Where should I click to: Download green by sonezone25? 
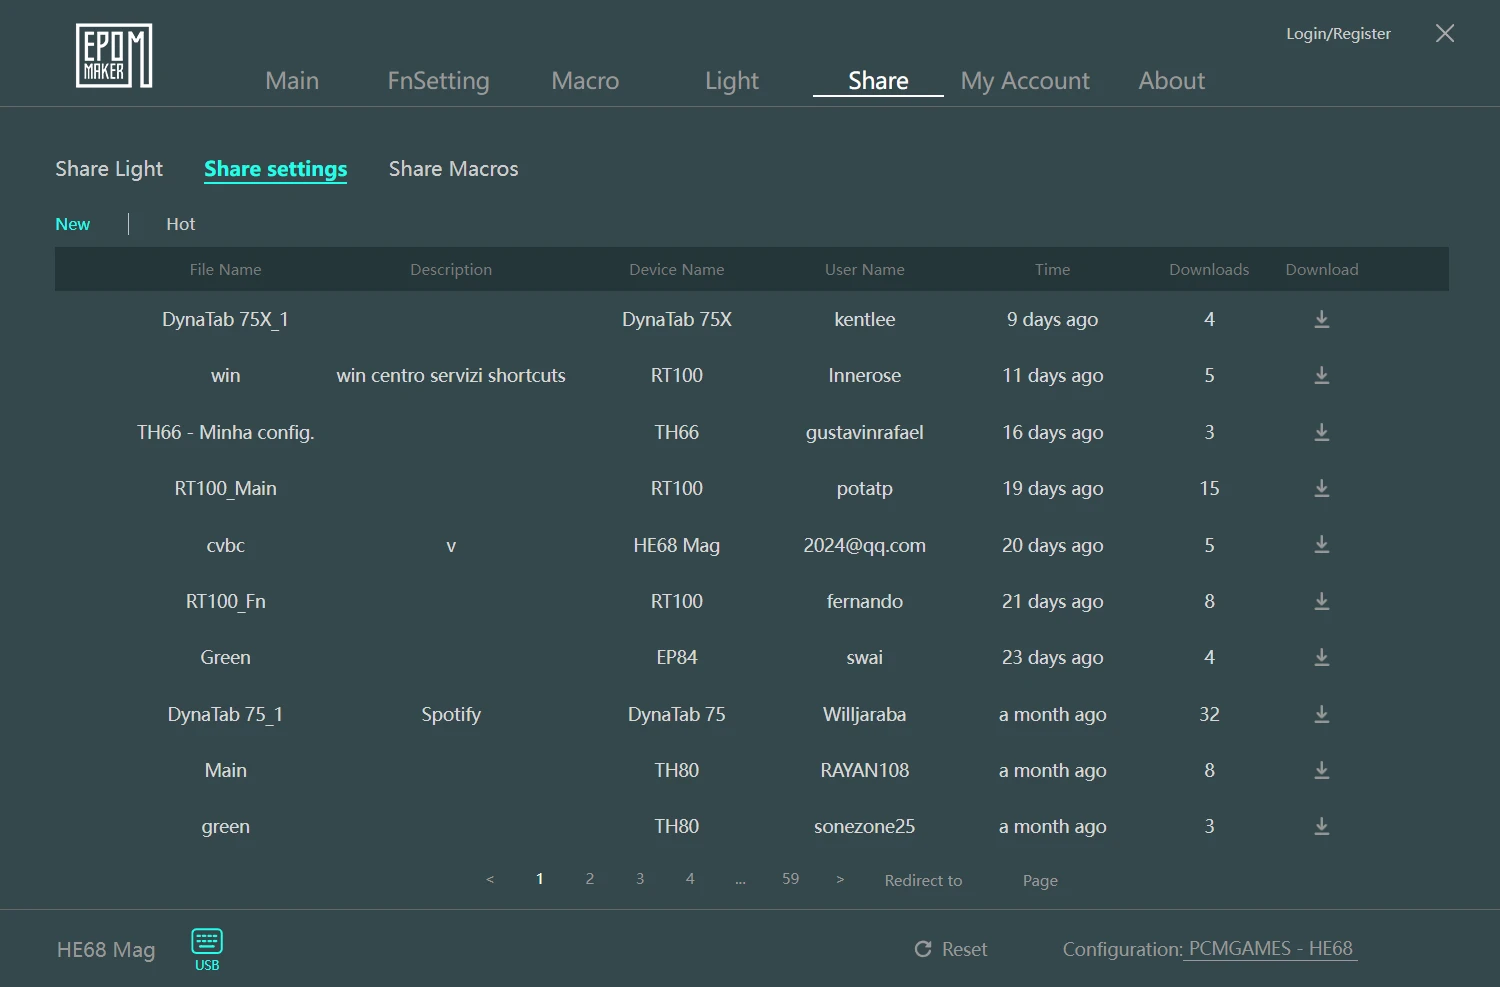1321,826
